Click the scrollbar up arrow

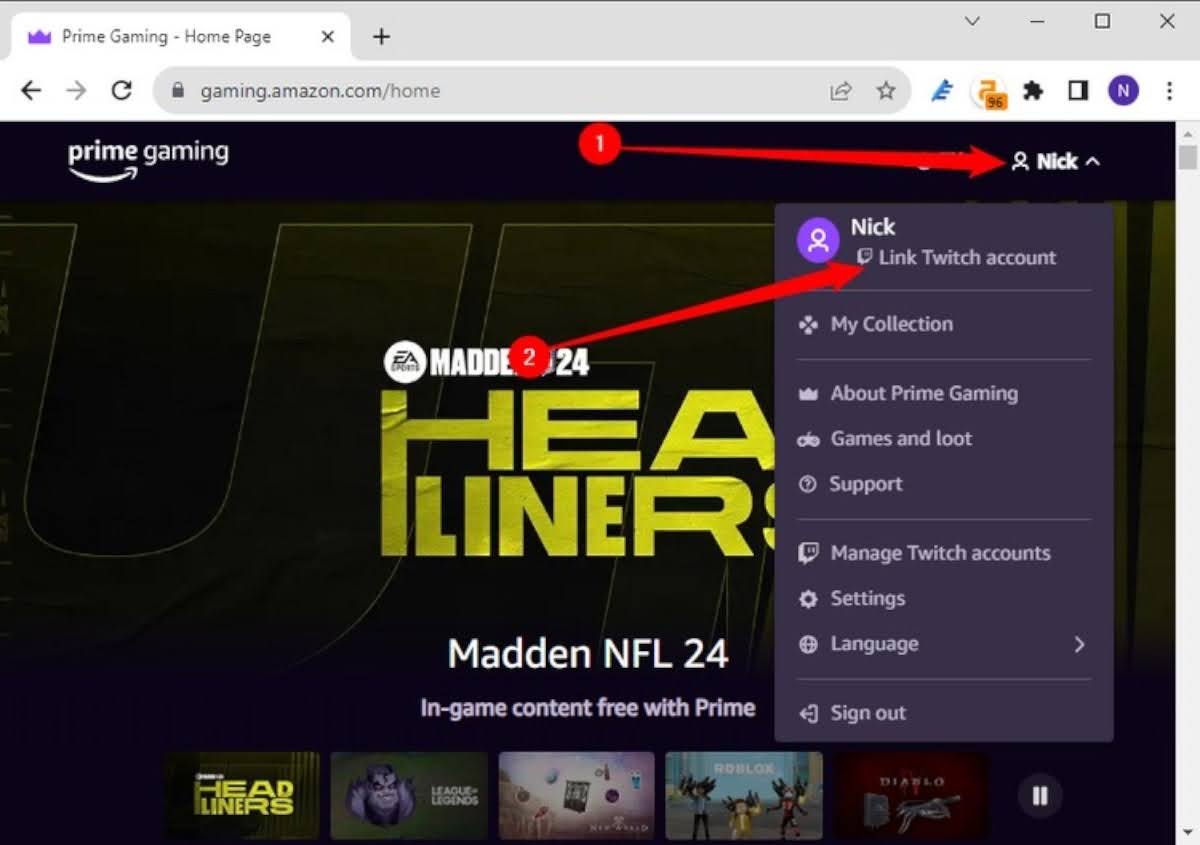(x=1188, y=133)
